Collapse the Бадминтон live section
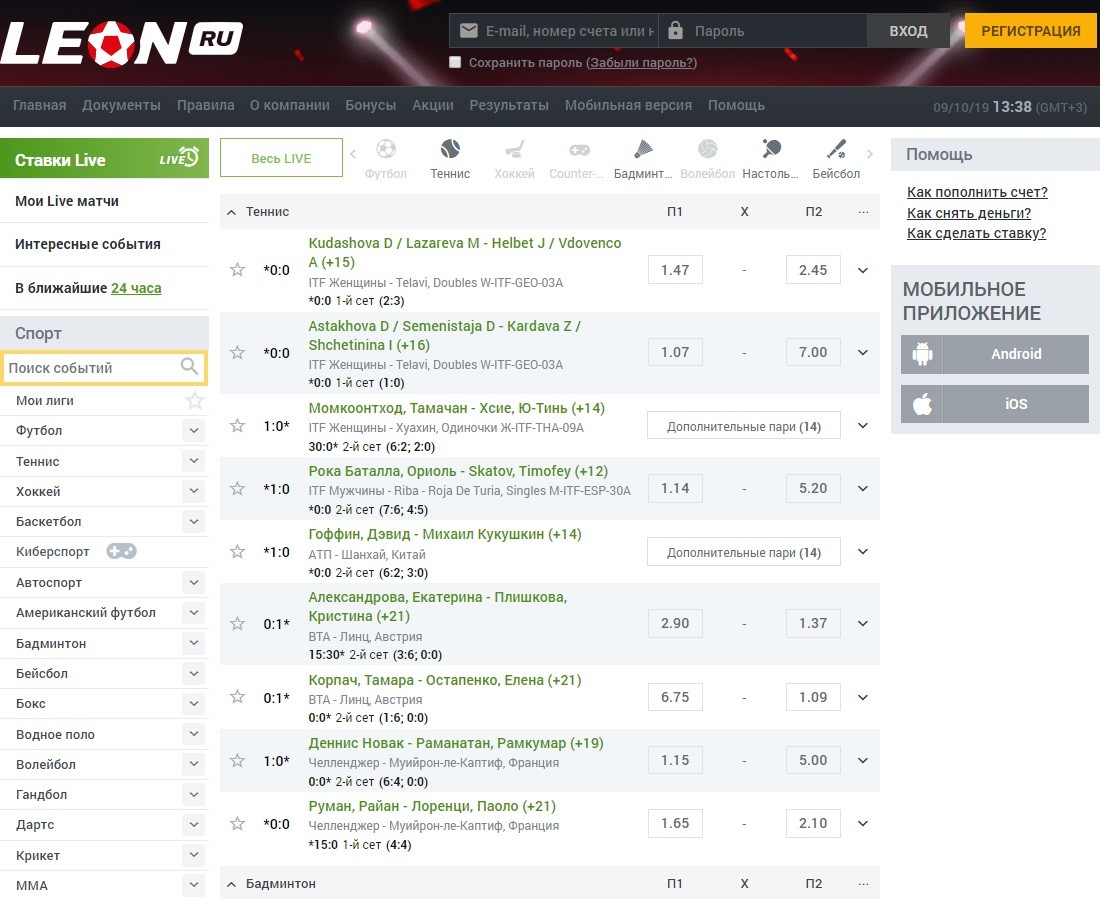Viewport: 1100px width, 899px height. (232, 884)
